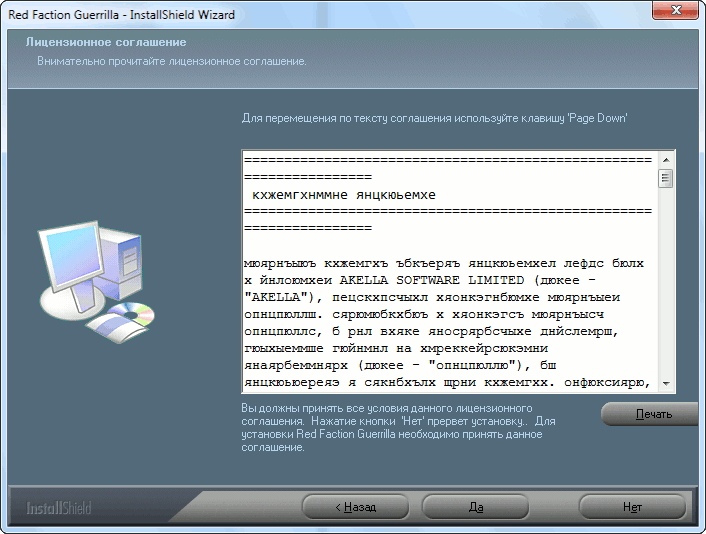Click the 'Page Down' instruction text
The image size is (706, 534).
coord(434,118)
